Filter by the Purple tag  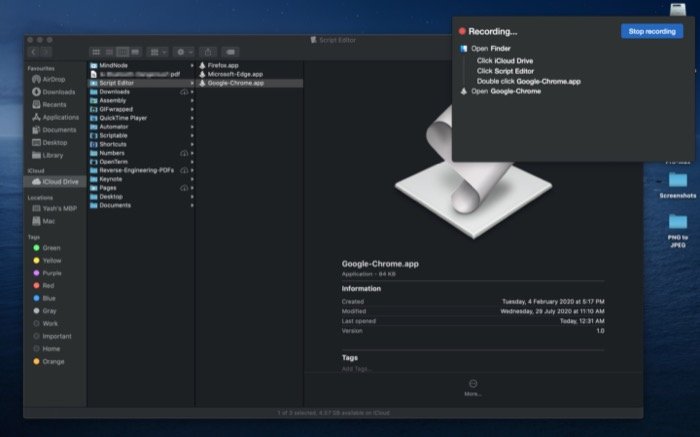[47, 273]
